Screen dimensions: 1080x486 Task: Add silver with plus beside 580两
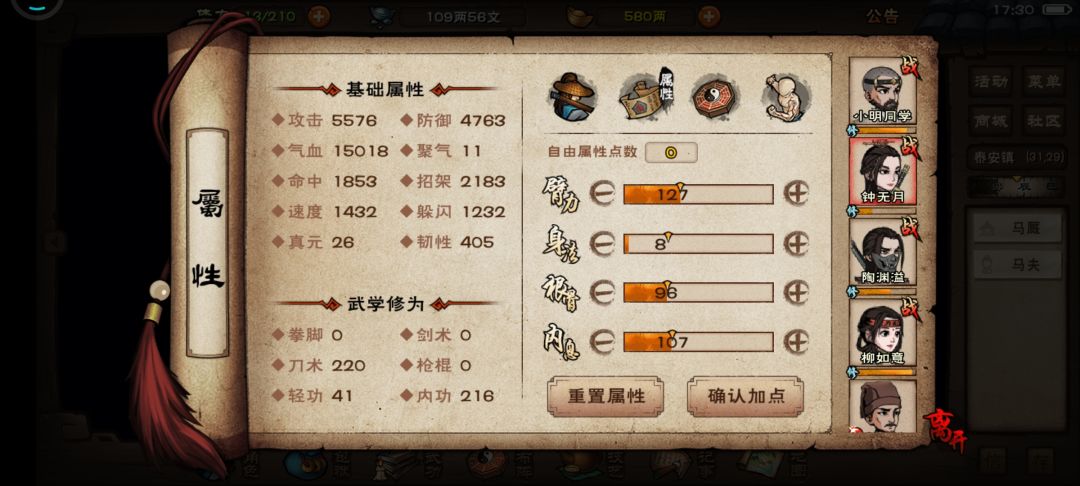tap(709, 17)
